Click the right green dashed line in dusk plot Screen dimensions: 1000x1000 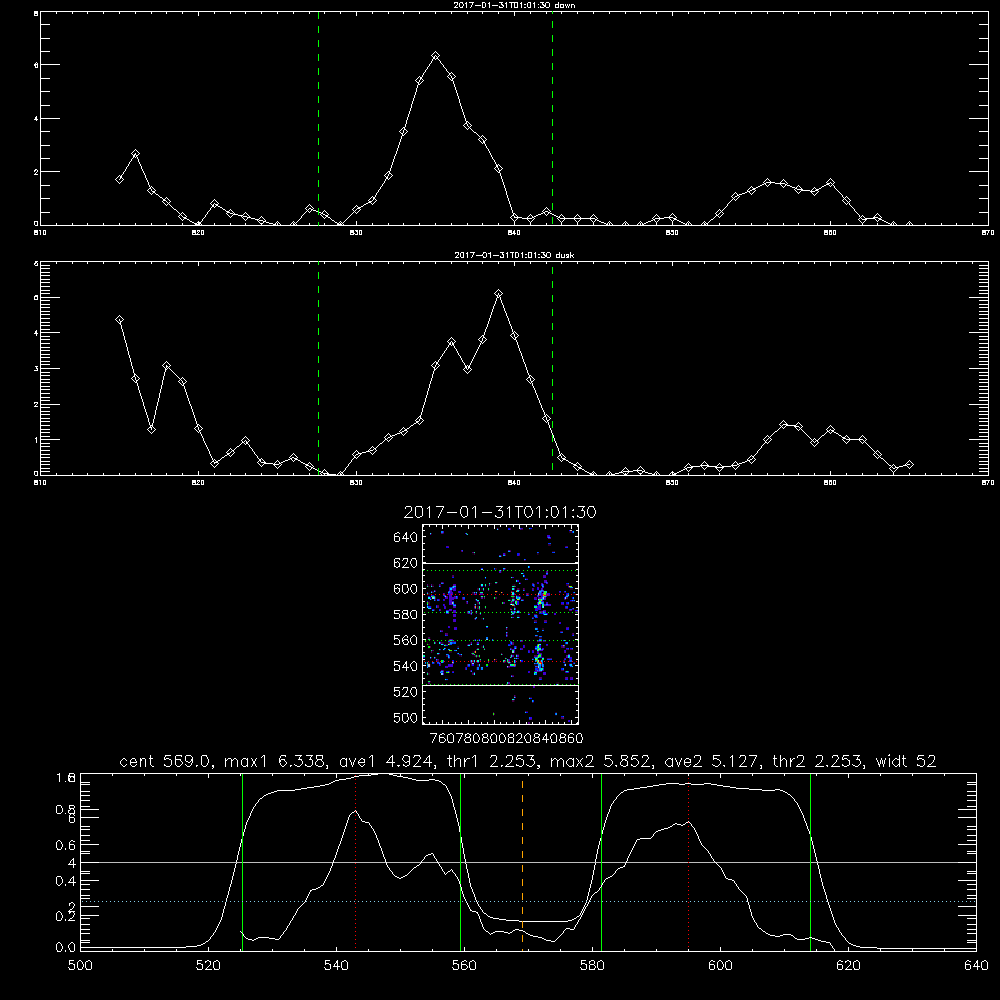click(x=552, y=369)
